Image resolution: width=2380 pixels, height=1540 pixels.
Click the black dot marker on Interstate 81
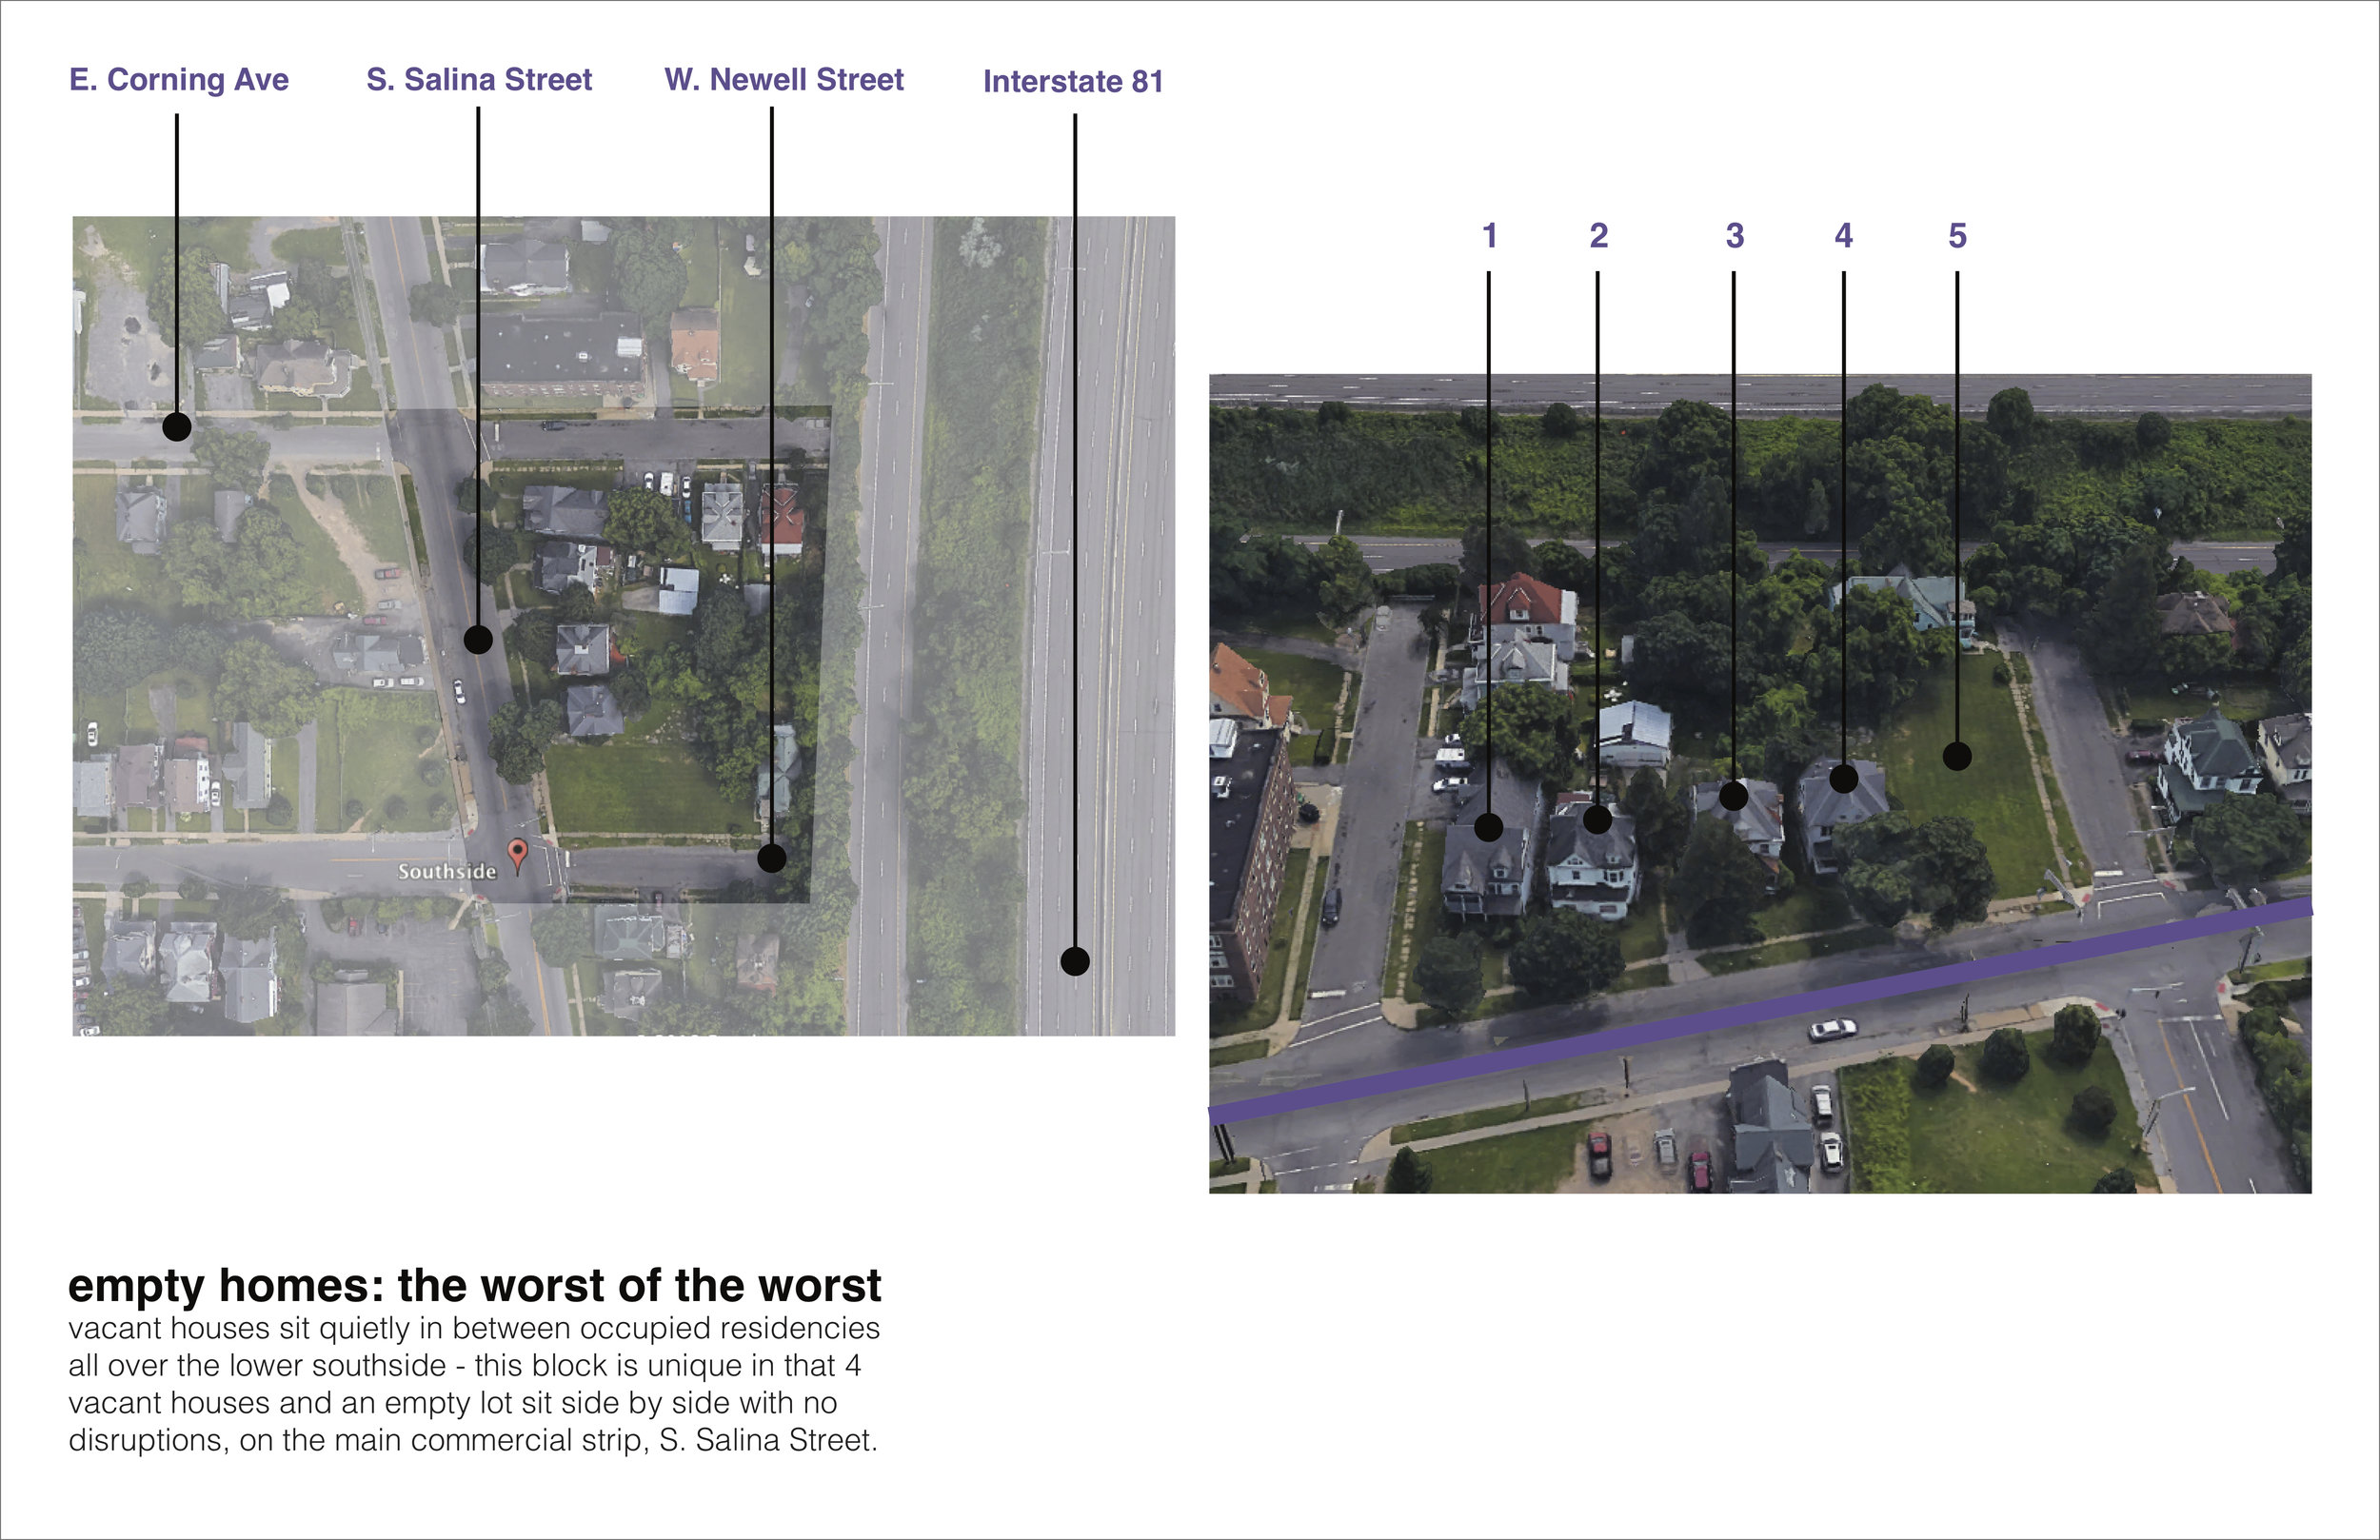click(1075, 962)
